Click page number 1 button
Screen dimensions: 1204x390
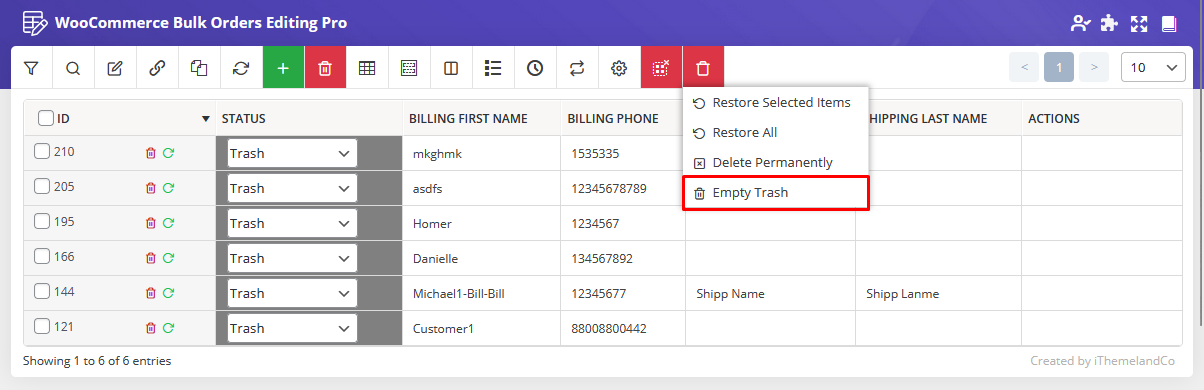click(1059, 68)
